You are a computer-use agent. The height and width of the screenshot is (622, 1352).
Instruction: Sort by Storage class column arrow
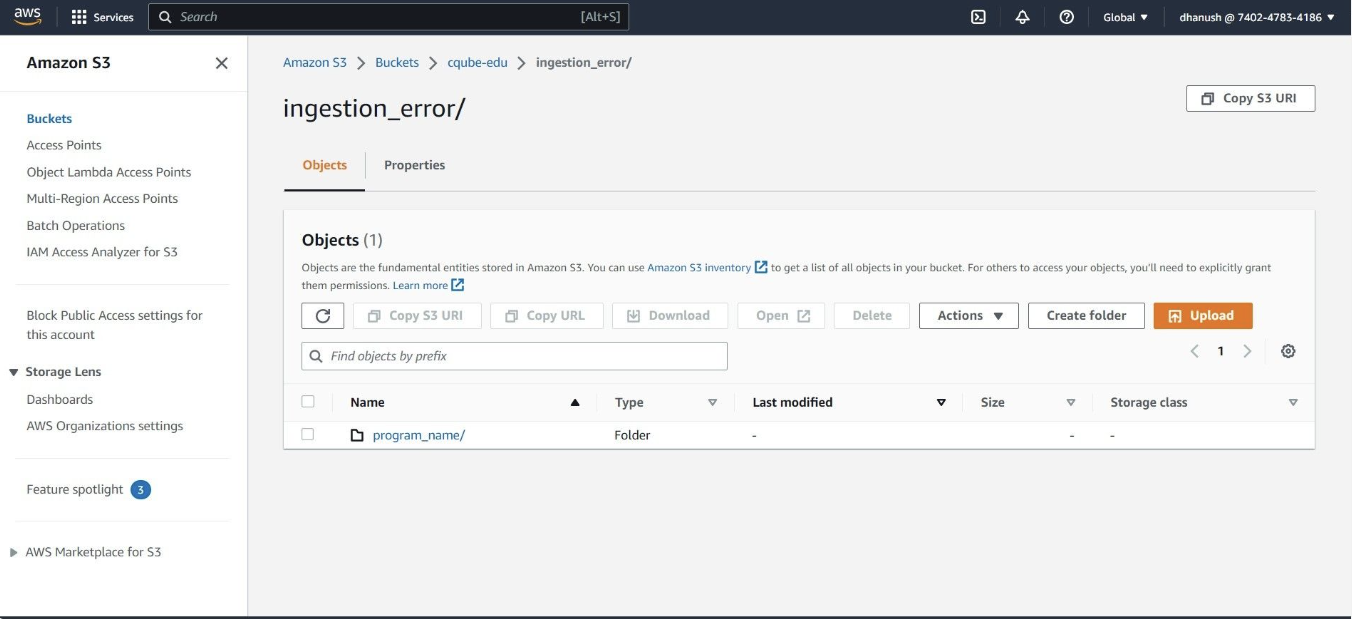[x=1293, y=402]
